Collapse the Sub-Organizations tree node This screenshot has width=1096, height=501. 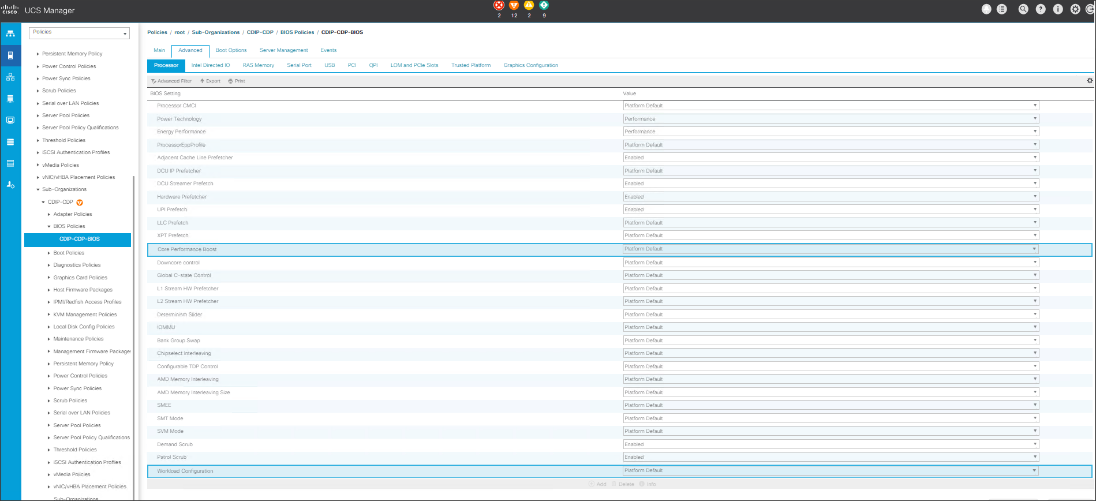pos(38,189)
